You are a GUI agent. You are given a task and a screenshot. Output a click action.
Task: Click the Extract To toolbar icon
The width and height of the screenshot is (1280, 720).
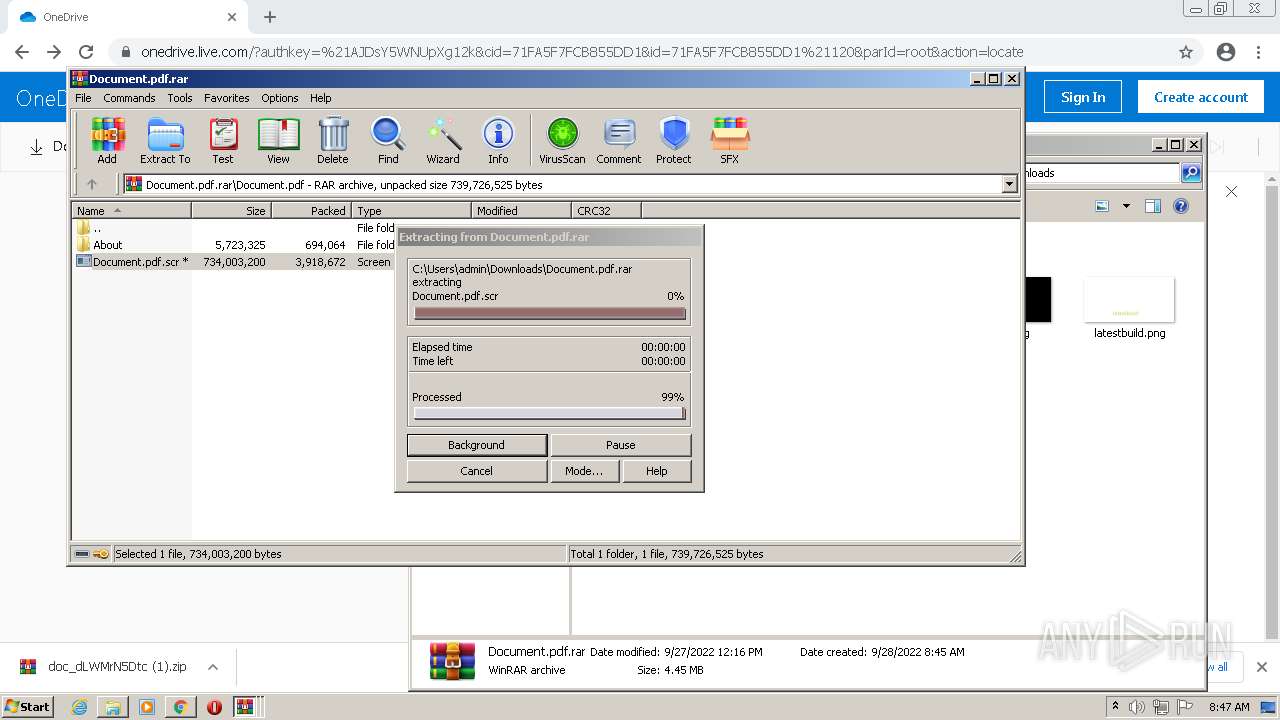(x=165, y=140)
